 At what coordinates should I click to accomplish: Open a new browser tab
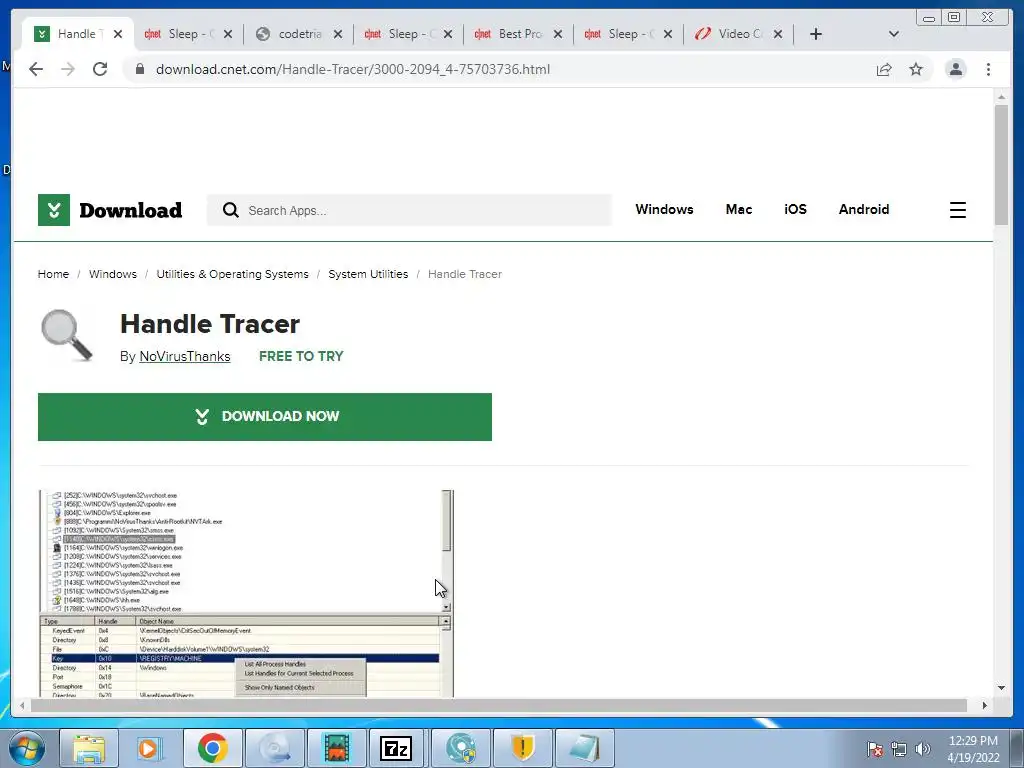click(x=816, y=34)
